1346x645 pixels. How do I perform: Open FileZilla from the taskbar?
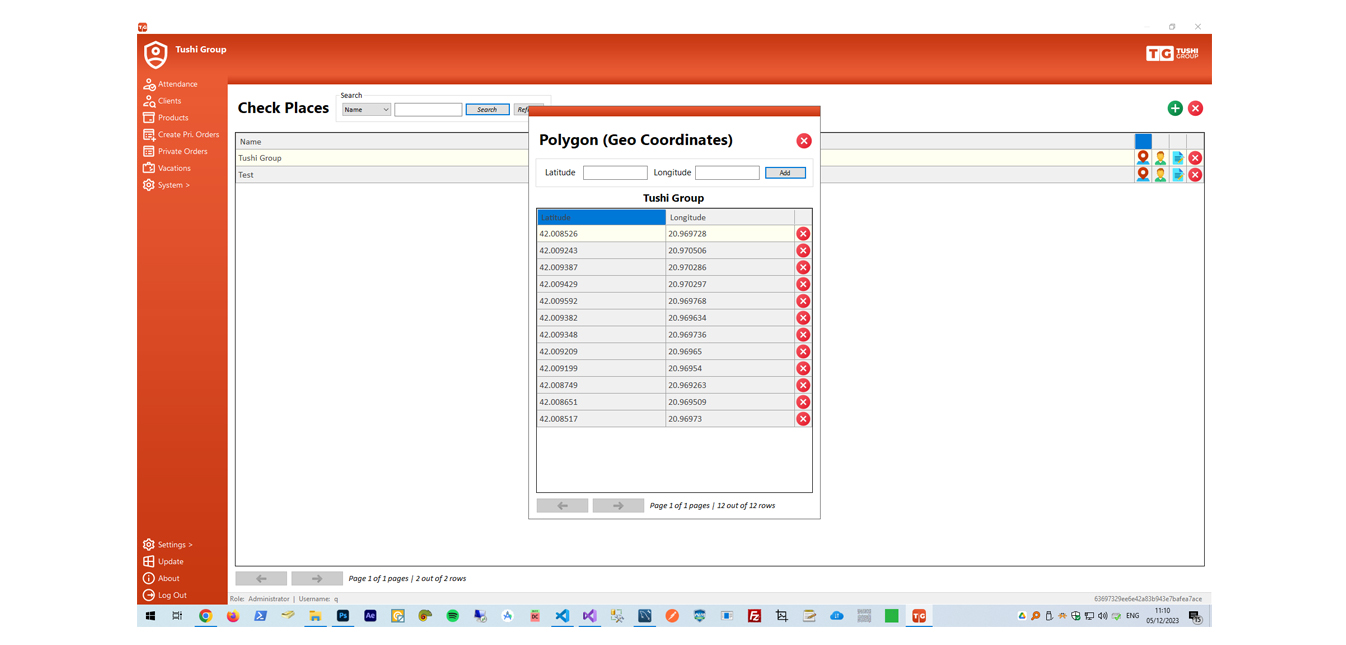tap(755, 616)
